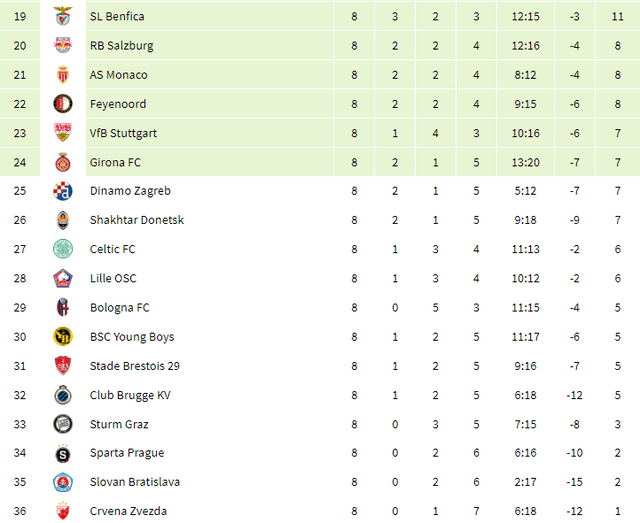Click the Shakhtar Donetsk club logo
The height and width of the screenshot is (523, 640).
63,220
